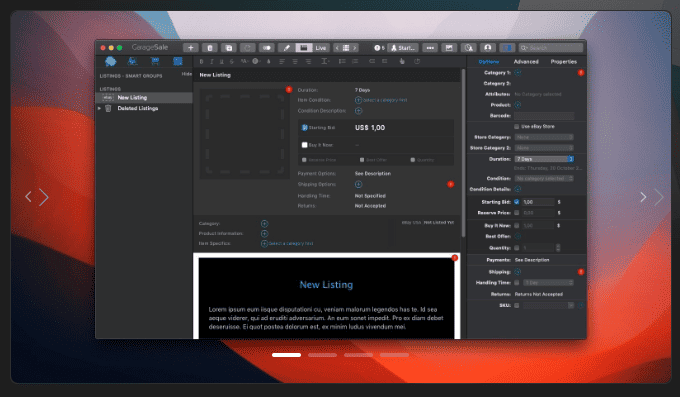The image size is (680, 397).
Task: Toggle the inspector sidebar button
Action: point(507,48)
